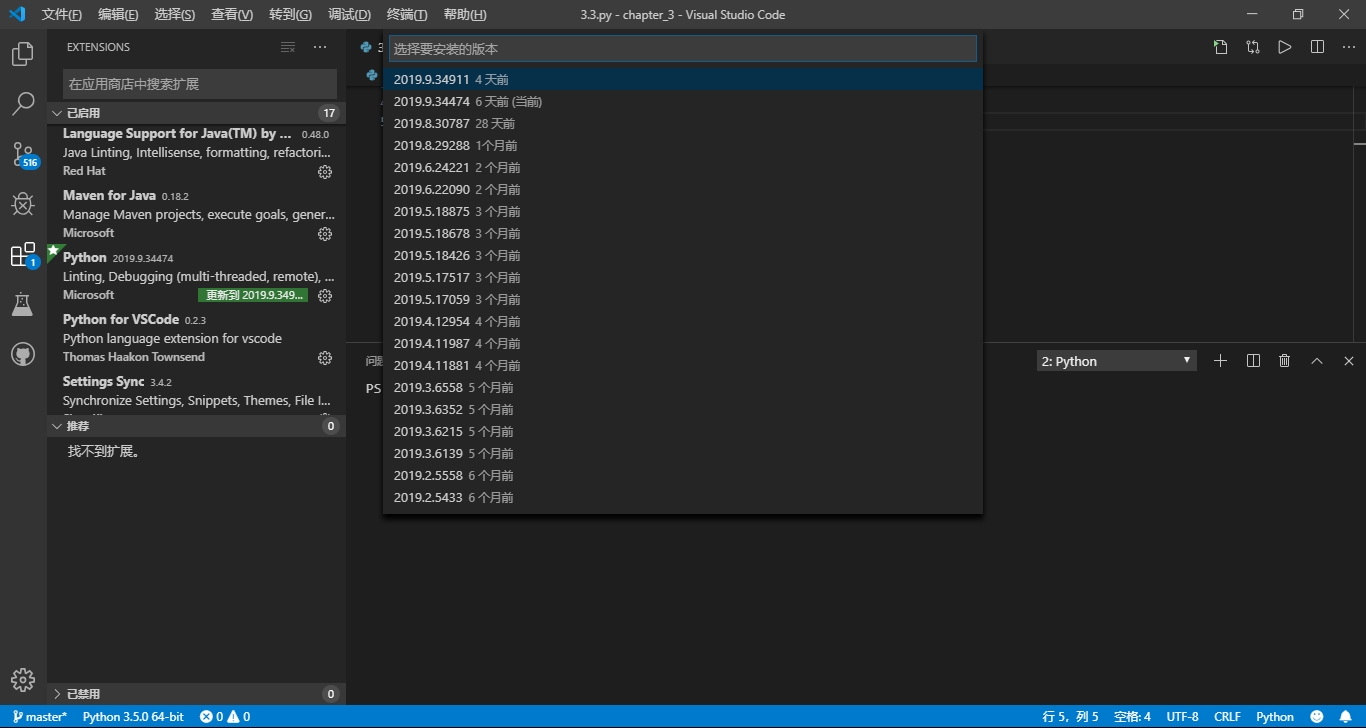Click 更新到 2019.9.349 for Python extension
This screenshot has height=728, width=1366.
pyautogui.click(x=253, y=295)
